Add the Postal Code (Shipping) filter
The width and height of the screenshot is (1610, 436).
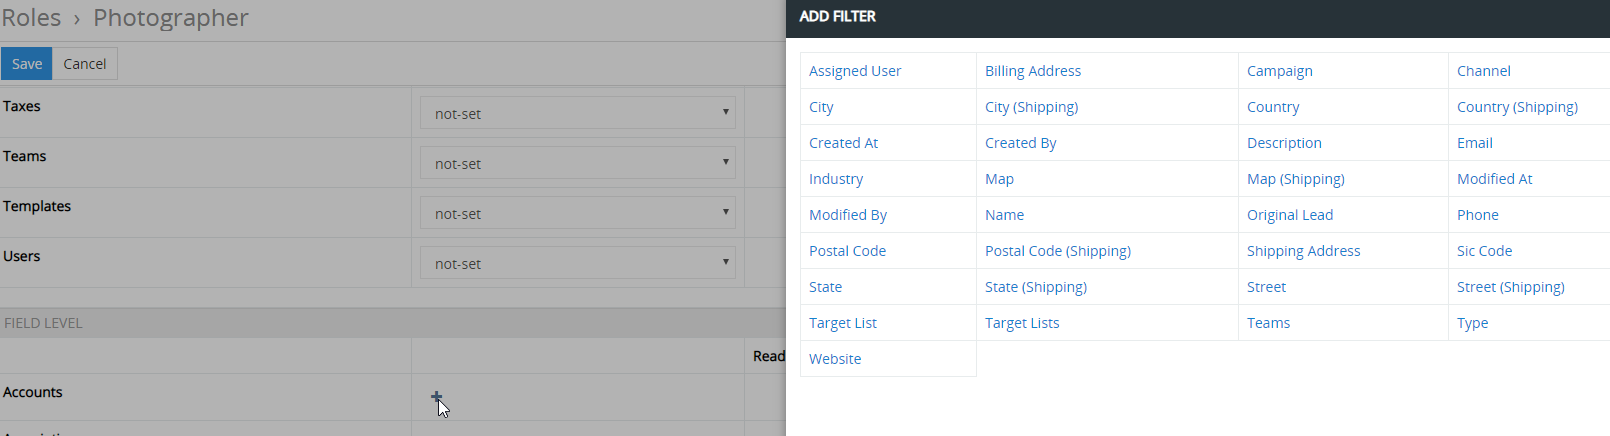1058,251
